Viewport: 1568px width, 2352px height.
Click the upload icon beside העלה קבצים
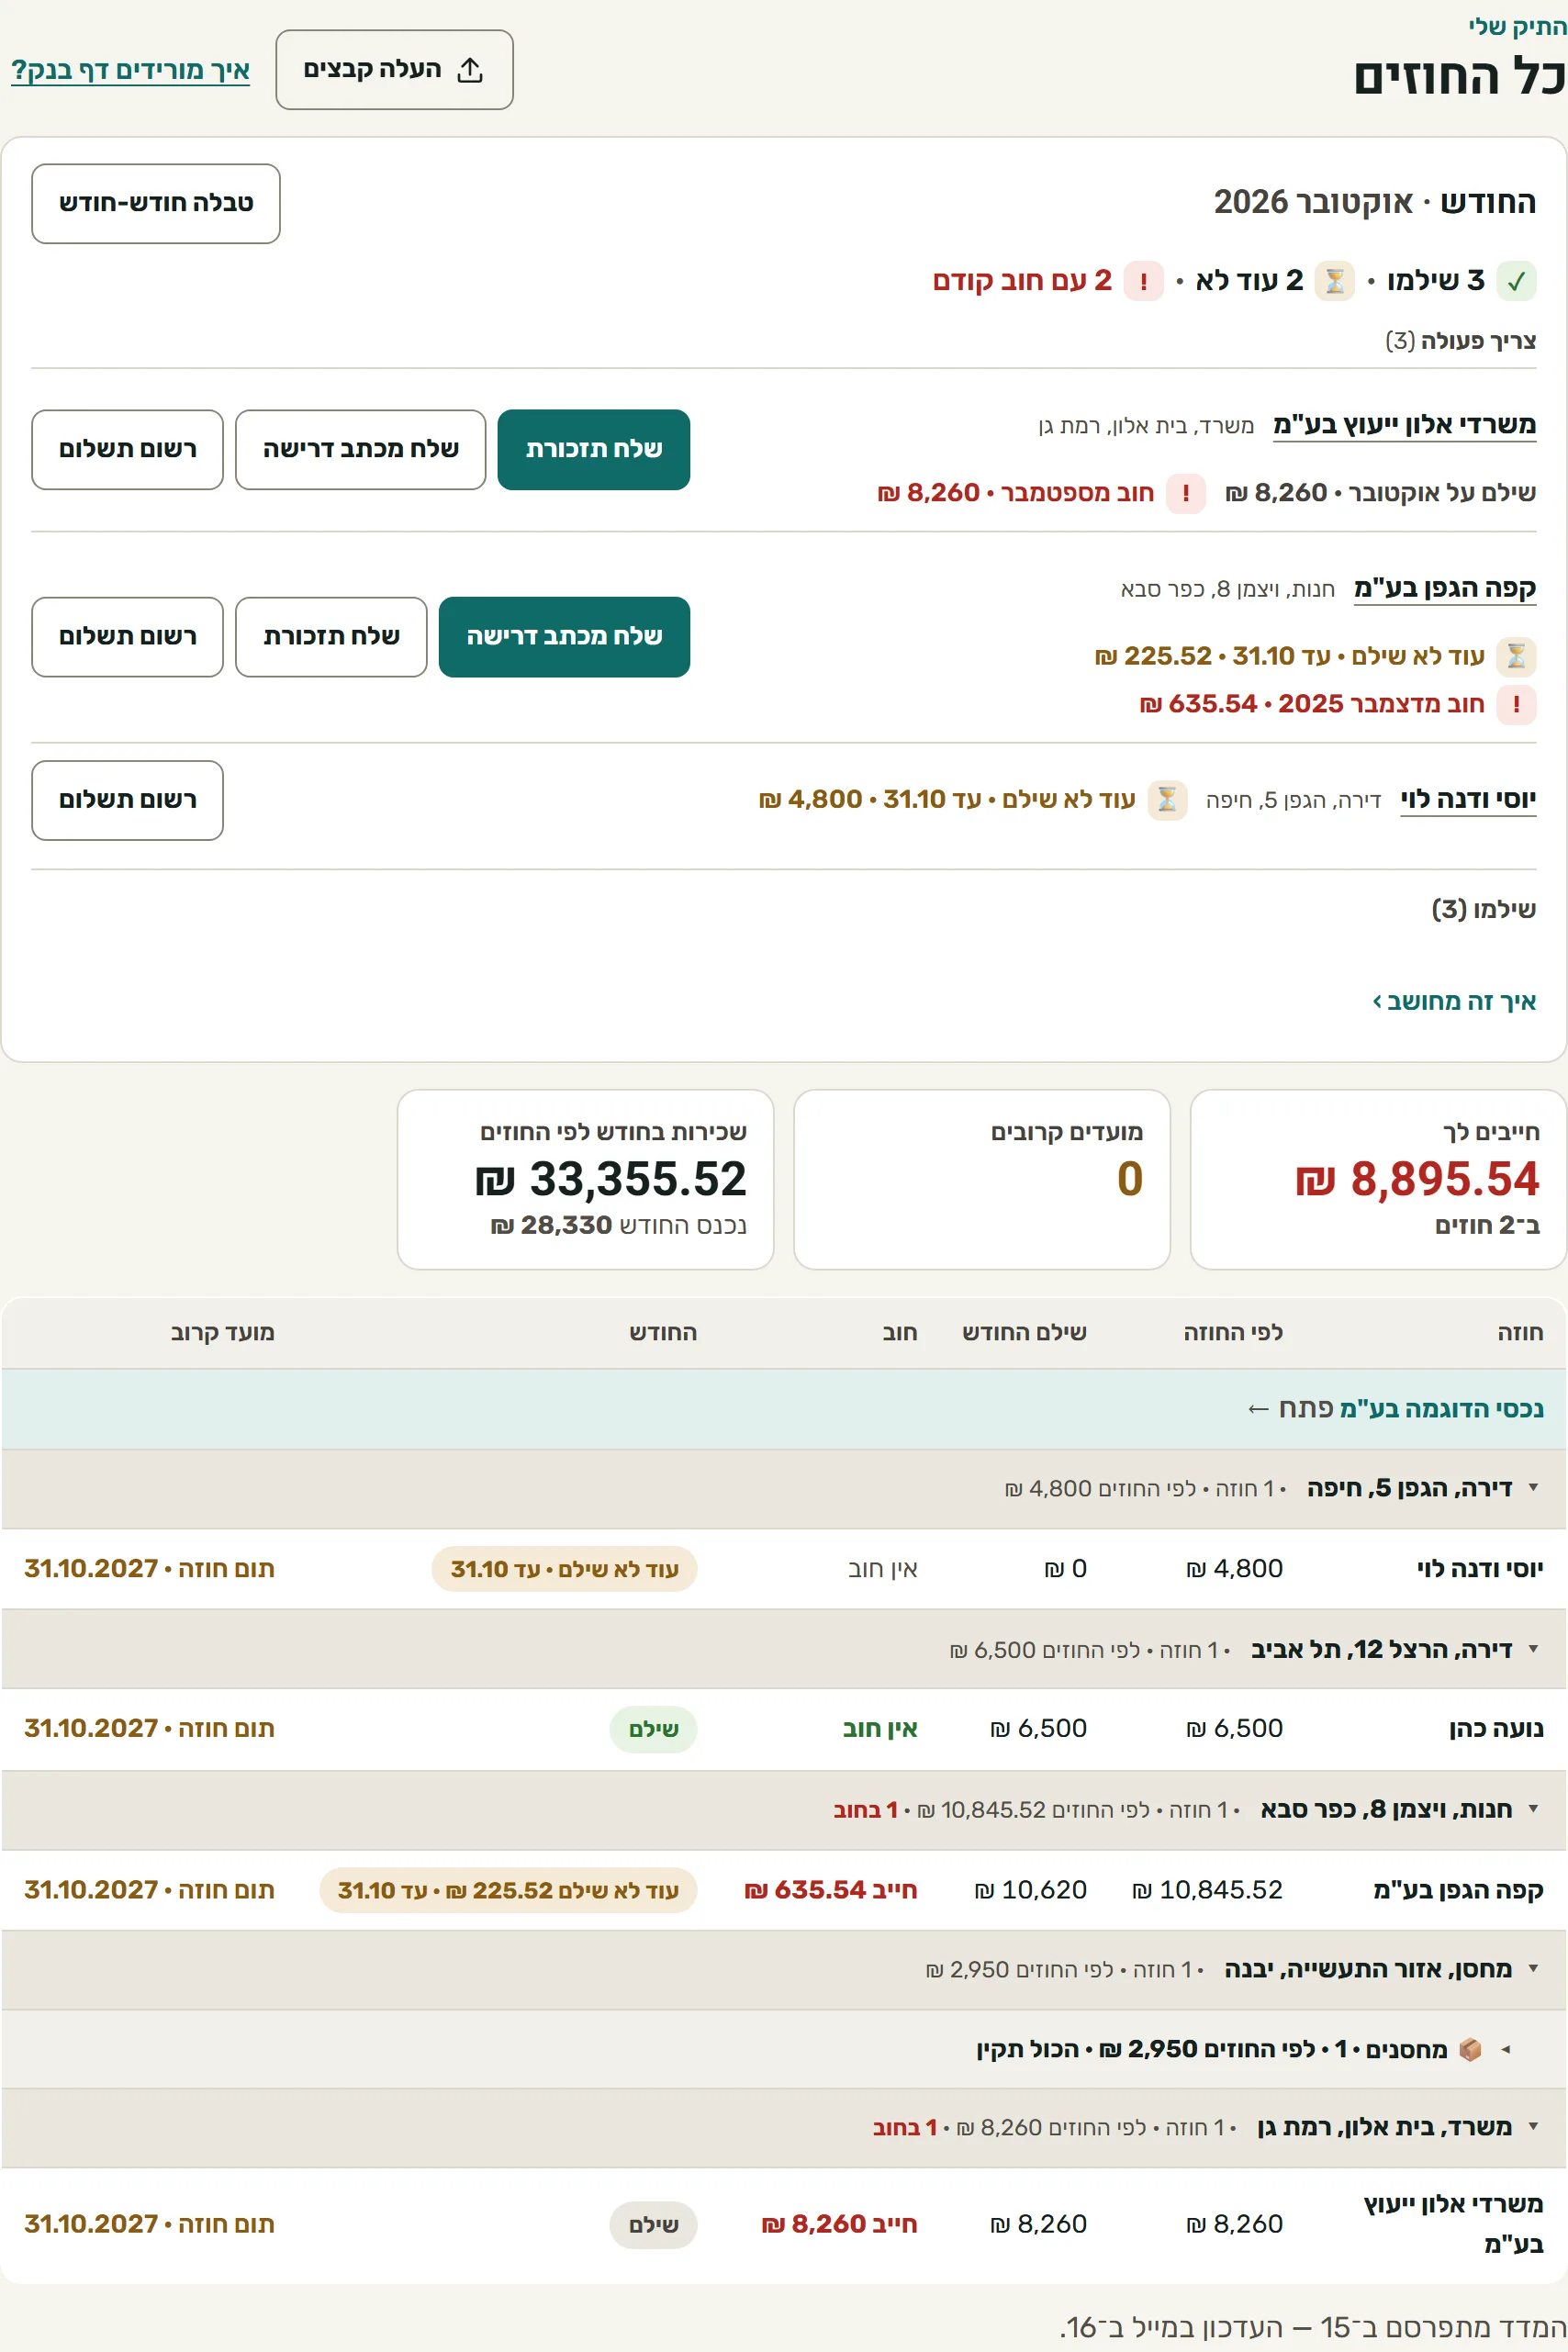point(470,70)
